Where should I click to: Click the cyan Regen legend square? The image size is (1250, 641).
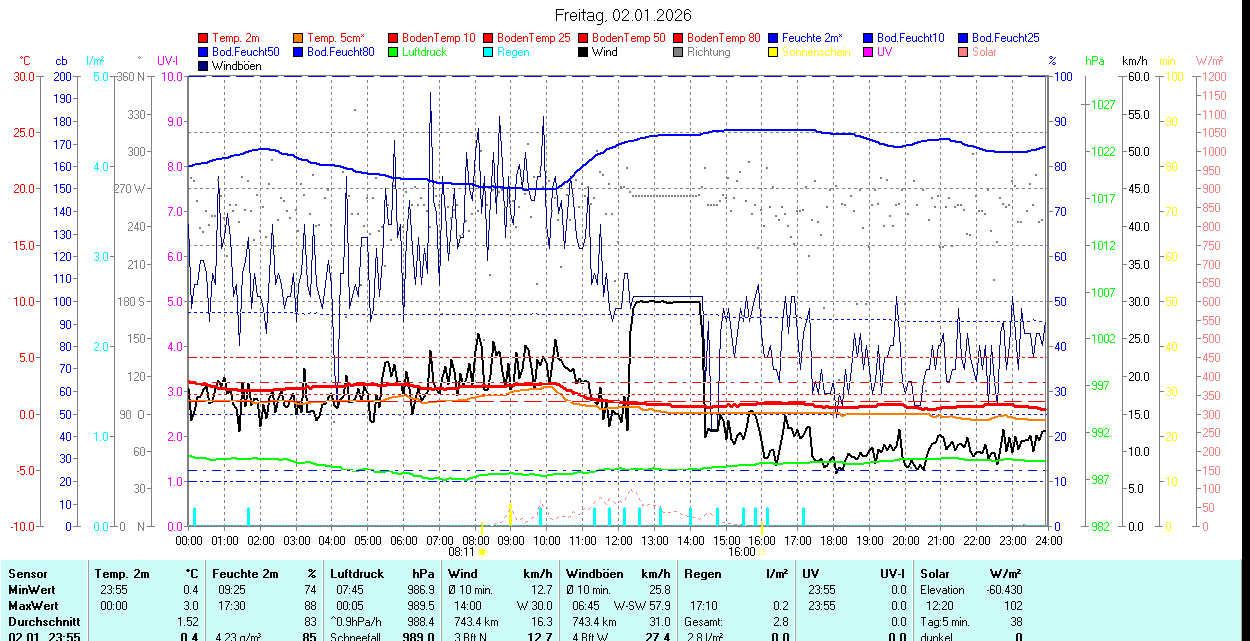[489, 52]
